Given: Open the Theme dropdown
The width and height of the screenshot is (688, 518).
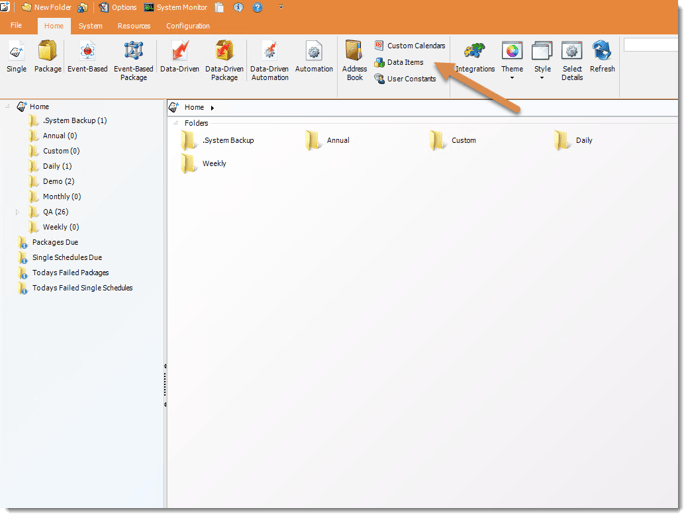Looking at the screenshot, I should (x=512, y=61).
